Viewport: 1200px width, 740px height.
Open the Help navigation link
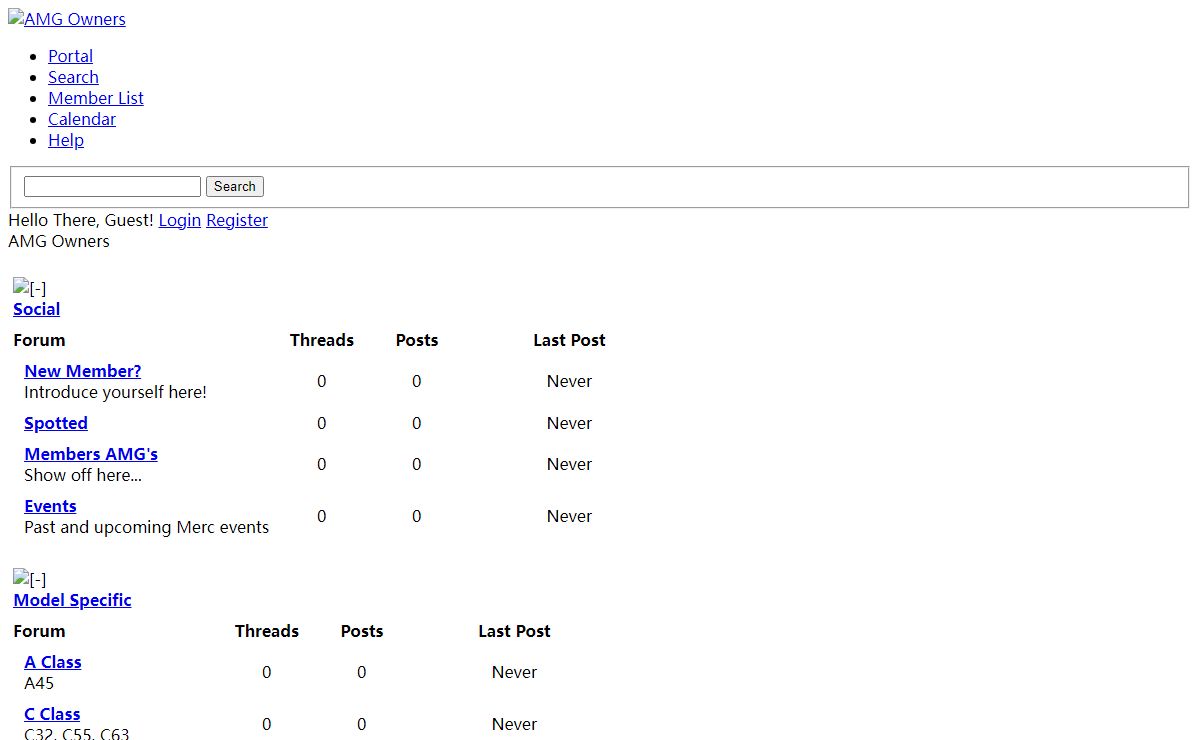tap(66, 140)
